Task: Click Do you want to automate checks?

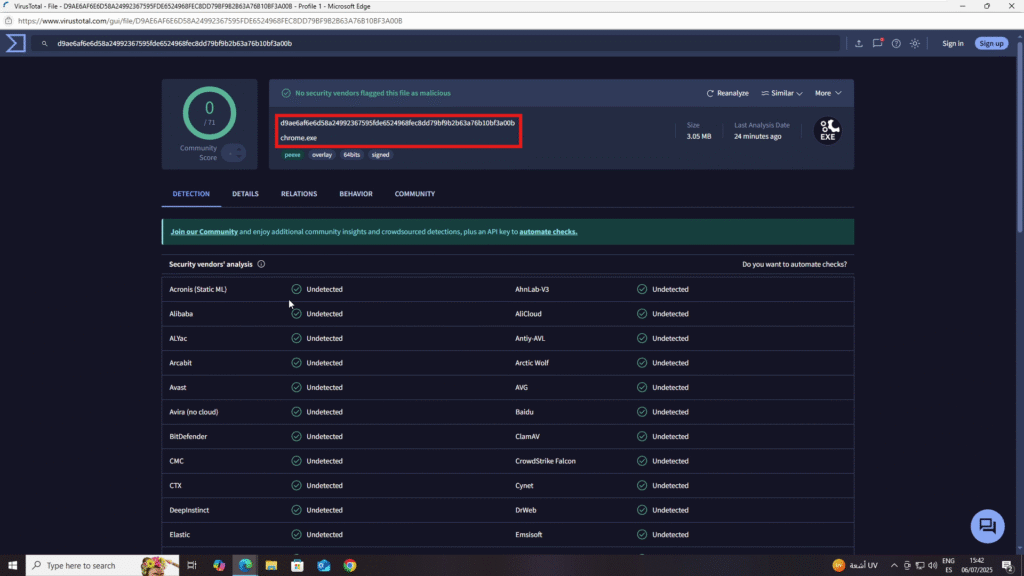Action: (794, 264)
